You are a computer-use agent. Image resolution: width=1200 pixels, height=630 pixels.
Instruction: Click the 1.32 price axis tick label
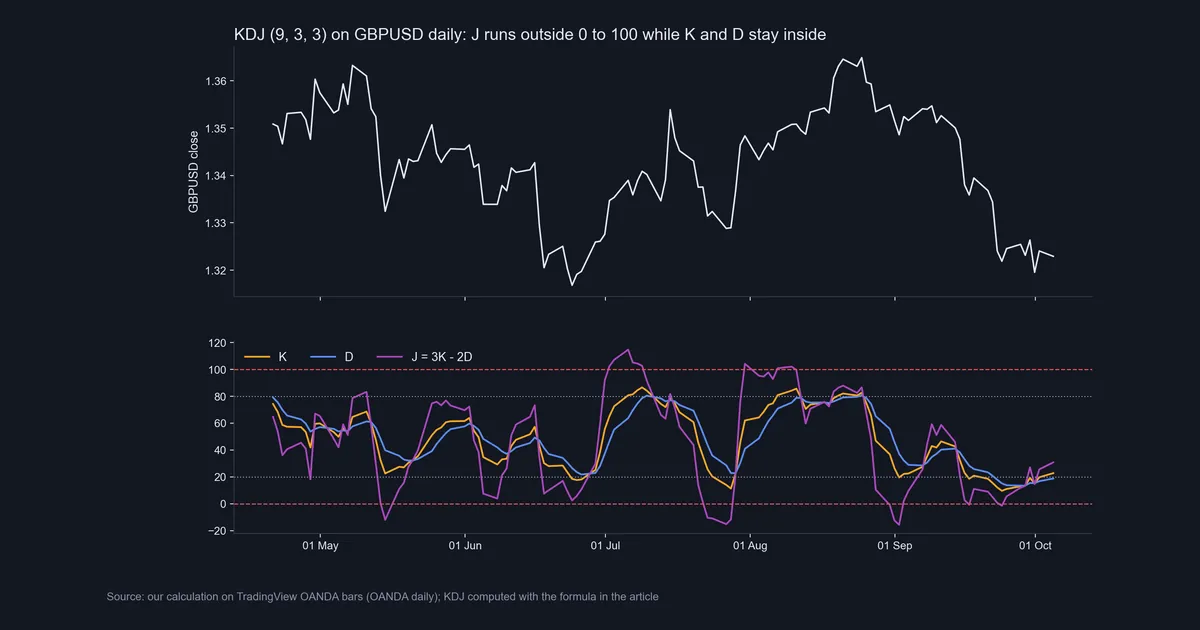point(217,270)
